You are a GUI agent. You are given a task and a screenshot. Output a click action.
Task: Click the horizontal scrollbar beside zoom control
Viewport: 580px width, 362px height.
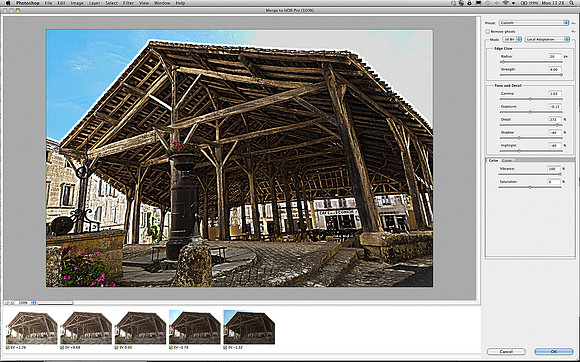[55, 303]
